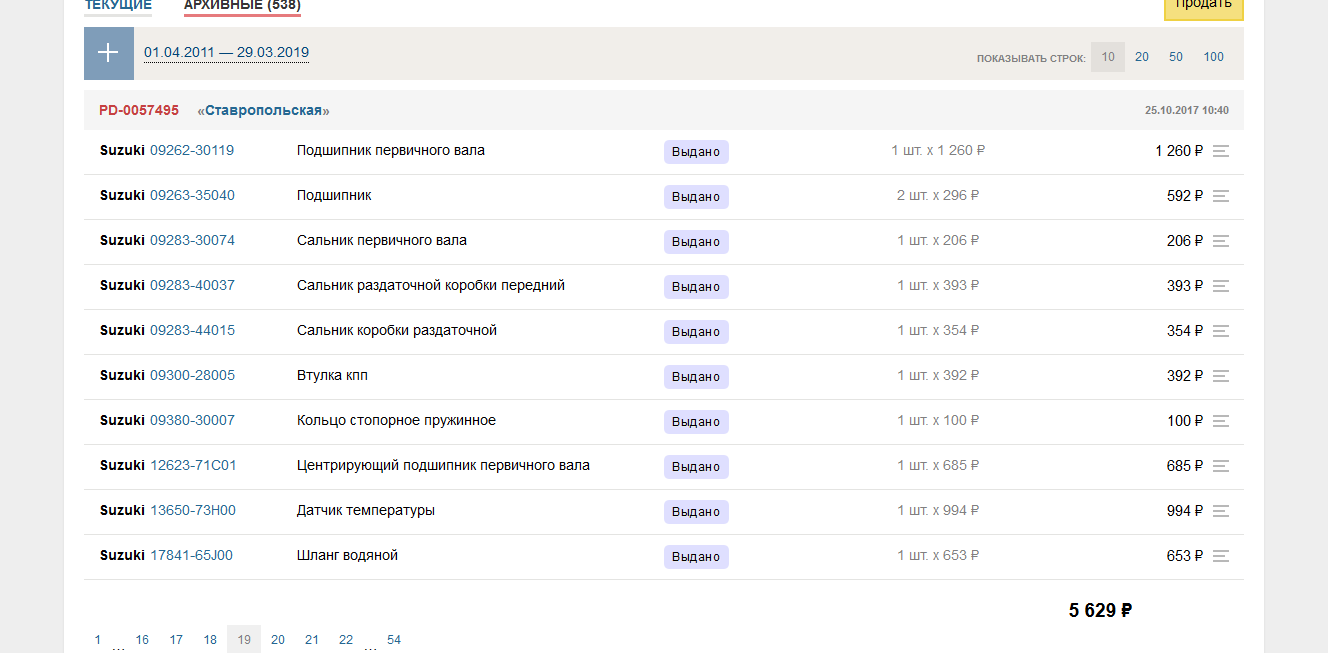Go to page 18
The height and width of the screenshot is (653, 1328).
(210, 640)
